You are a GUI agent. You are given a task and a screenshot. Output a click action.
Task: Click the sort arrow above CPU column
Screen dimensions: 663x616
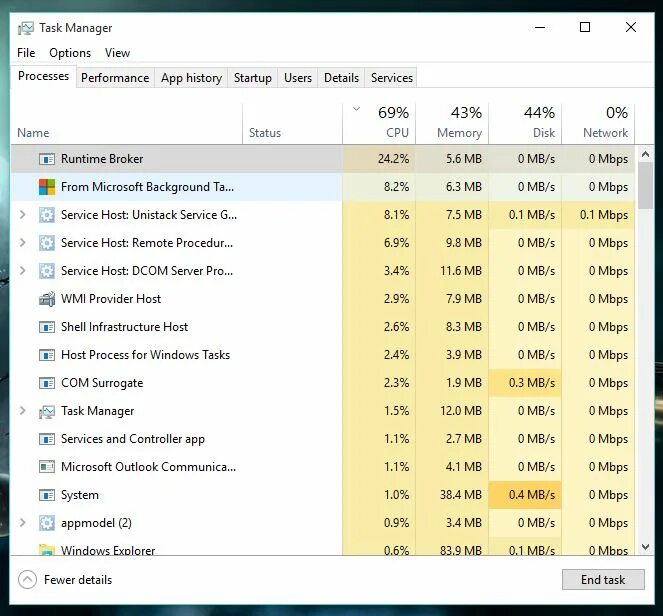point(356,109)
